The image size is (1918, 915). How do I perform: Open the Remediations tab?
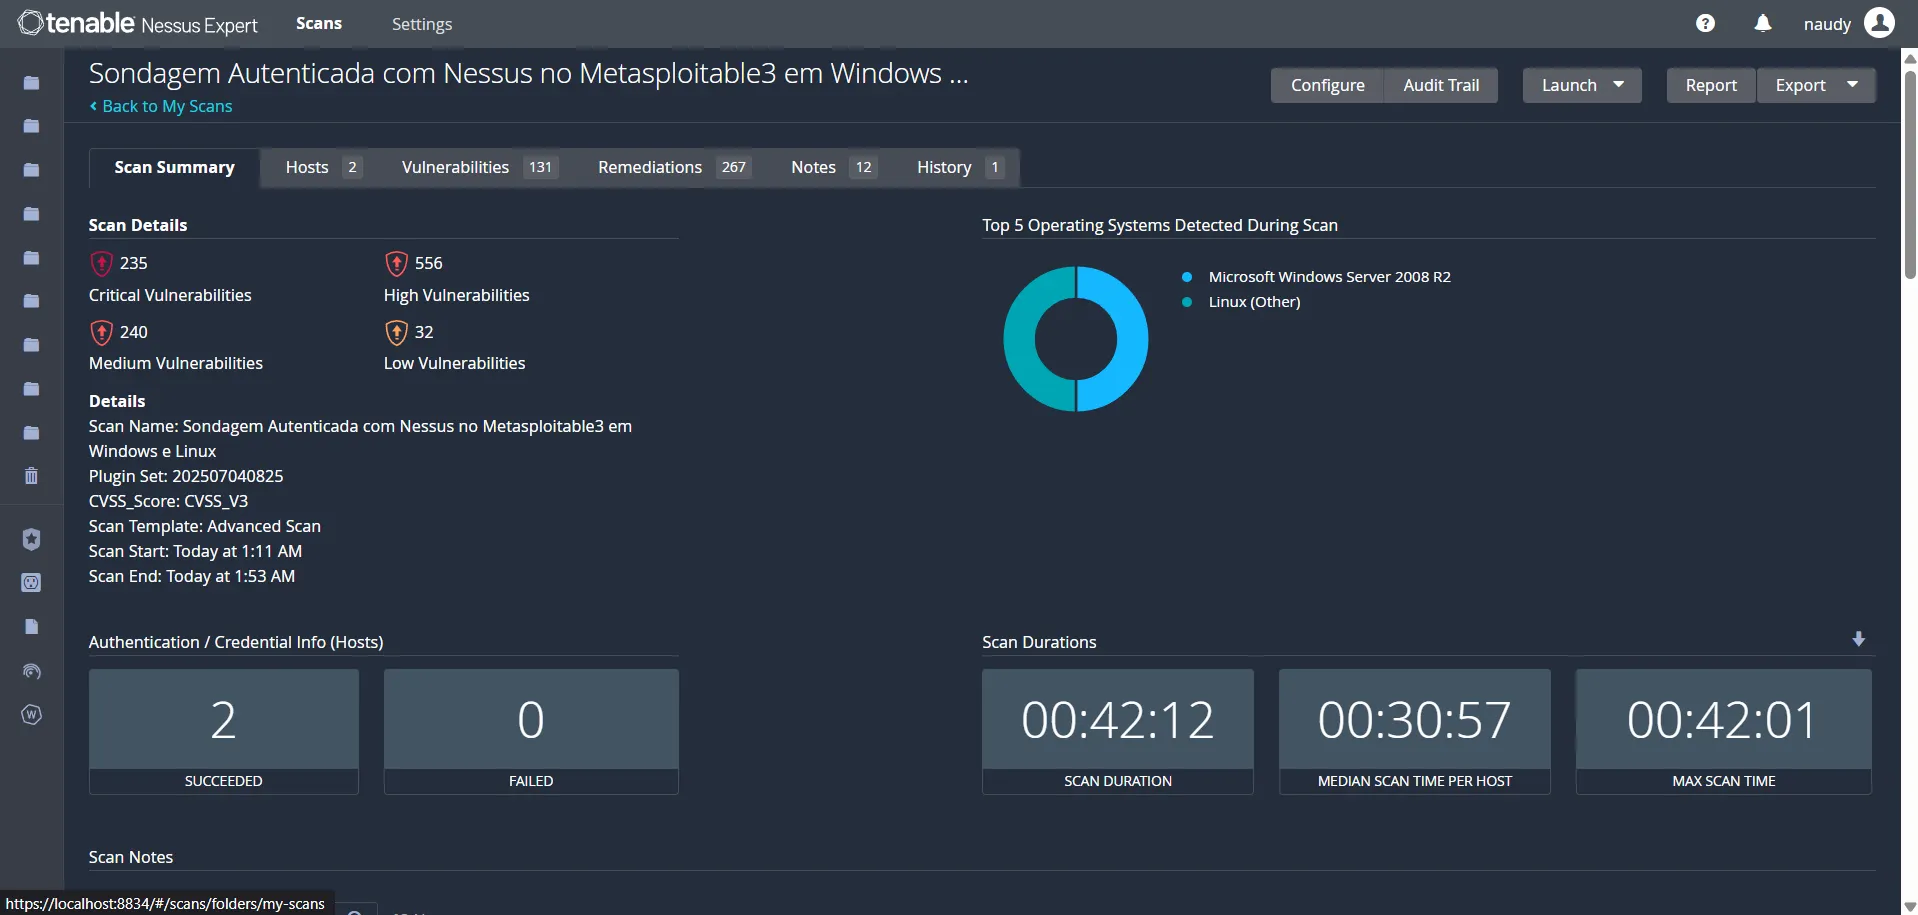point(649,167)
